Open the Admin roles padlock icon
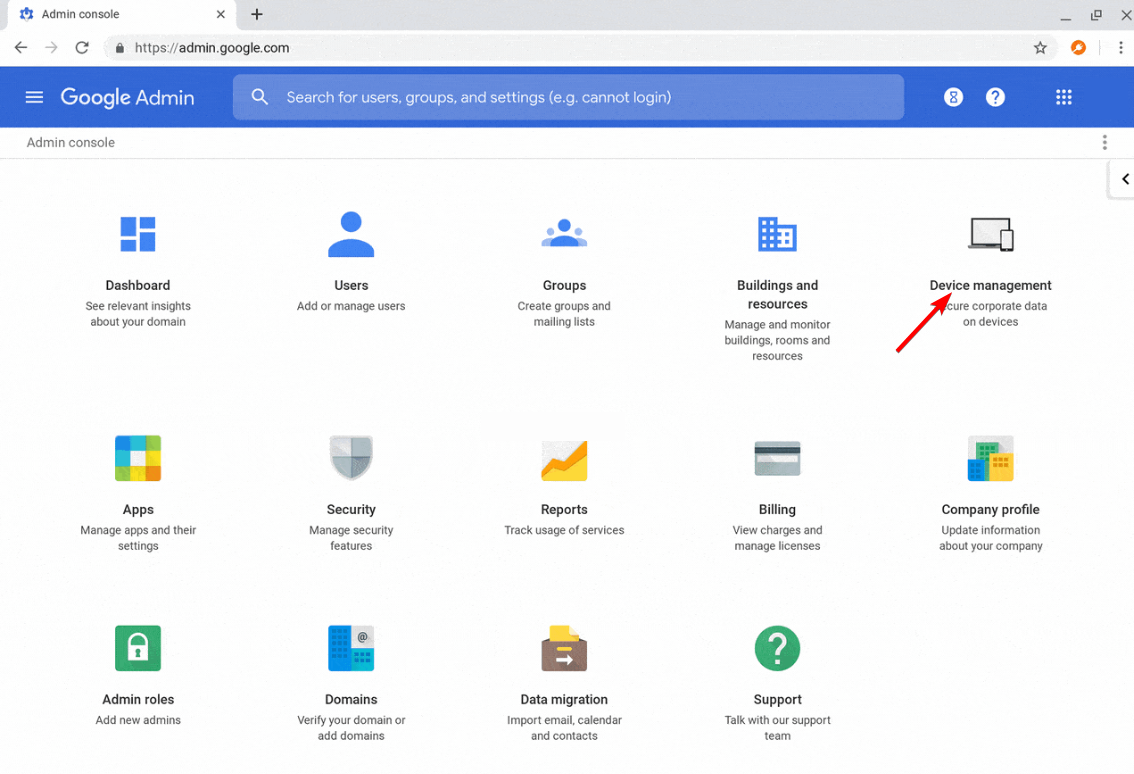The width and height of the screenshot is (1134, 774). (137, 648)
